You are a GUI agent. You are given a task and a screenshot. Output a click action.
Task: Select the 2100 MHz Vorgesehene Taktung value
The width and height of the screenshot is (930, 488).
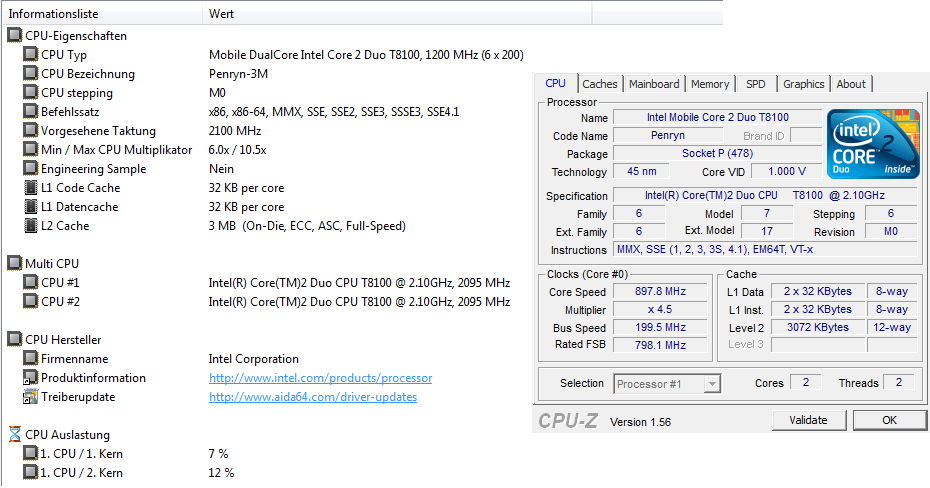pyautogui.click(x=235, y=131)
